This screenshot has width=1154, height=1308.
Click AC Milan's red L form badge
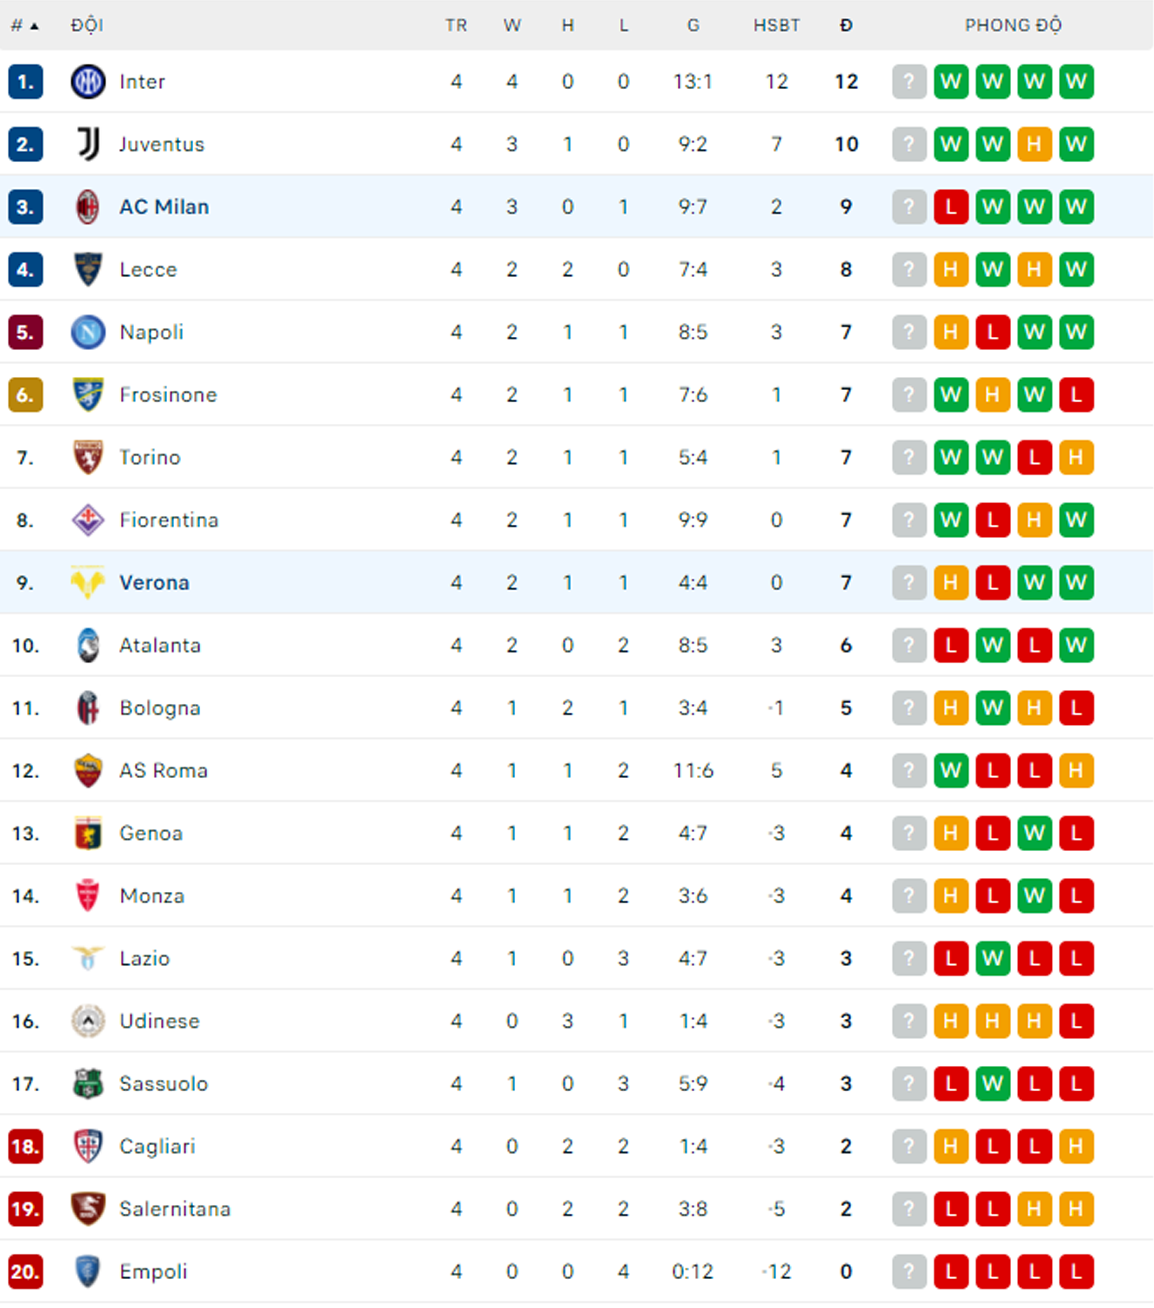(x=951, y=207)
